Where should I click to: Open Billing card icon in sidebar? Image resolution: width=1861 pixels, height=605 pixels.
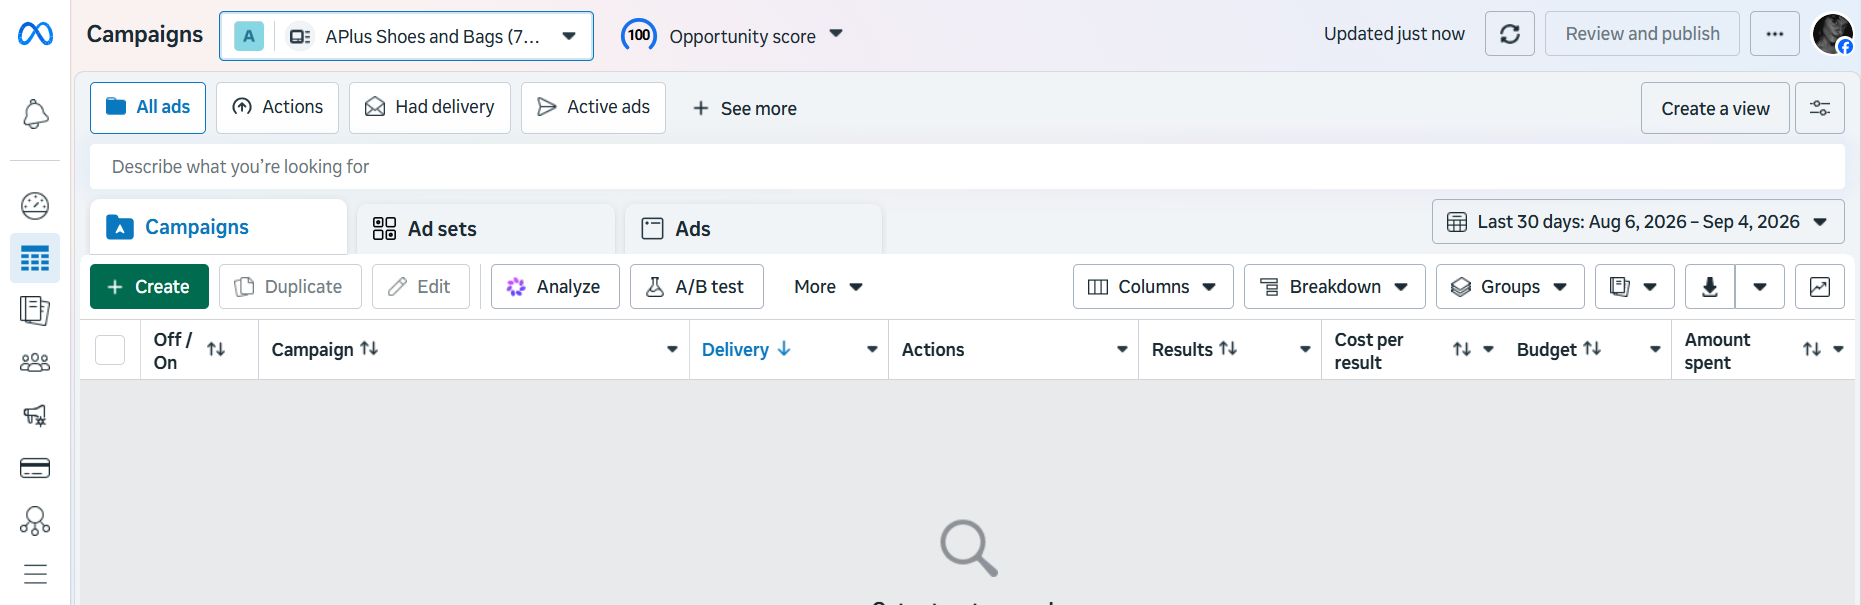(x=35, y=468)
